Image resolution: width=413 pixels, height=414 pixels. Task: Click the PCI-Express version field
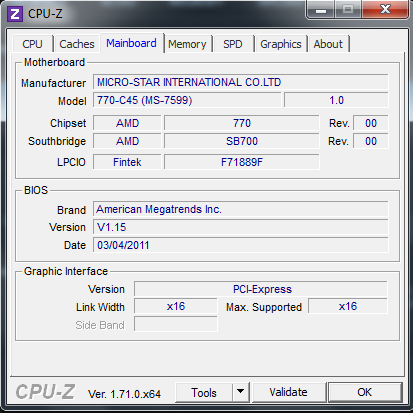point(261,289)
